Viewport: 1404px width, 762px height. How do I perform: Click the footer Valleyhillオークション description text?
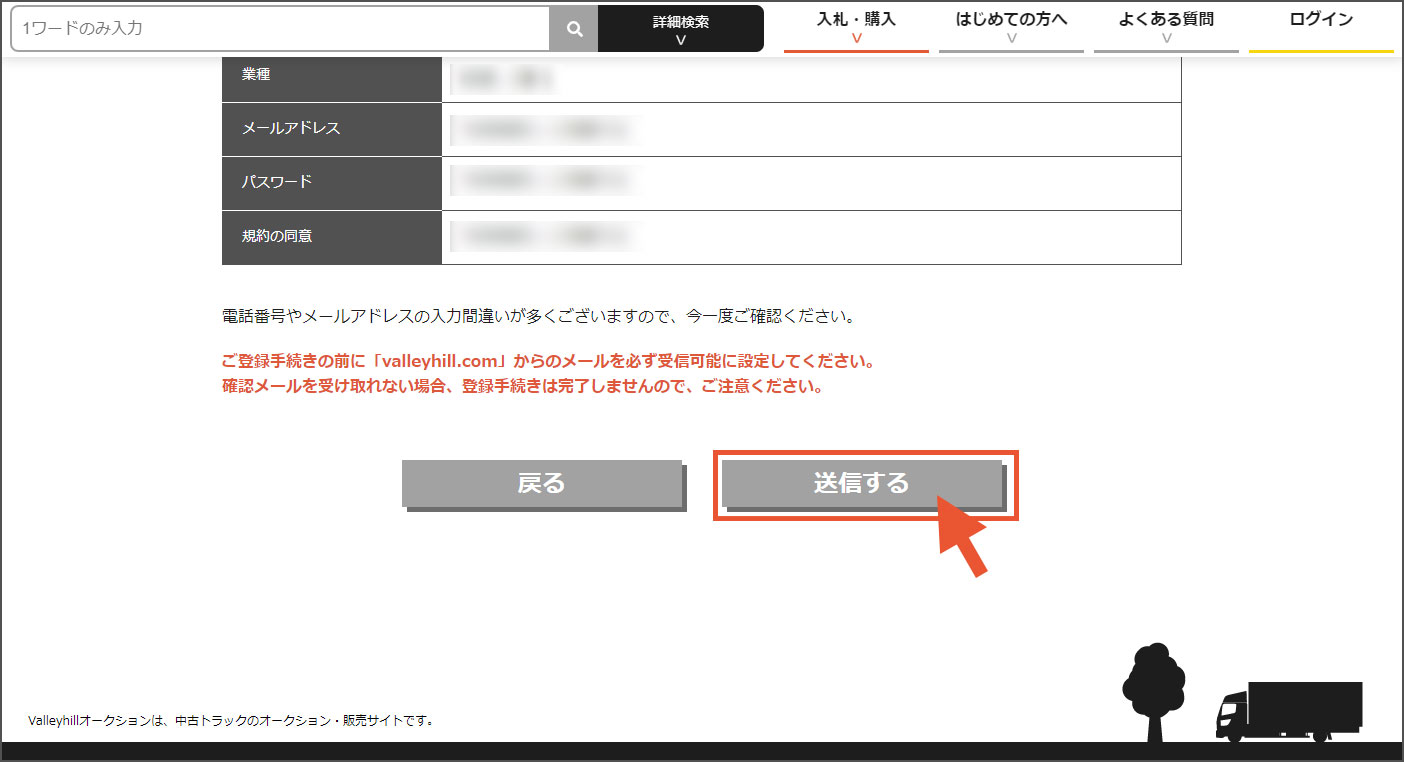[x=230, y=720]
